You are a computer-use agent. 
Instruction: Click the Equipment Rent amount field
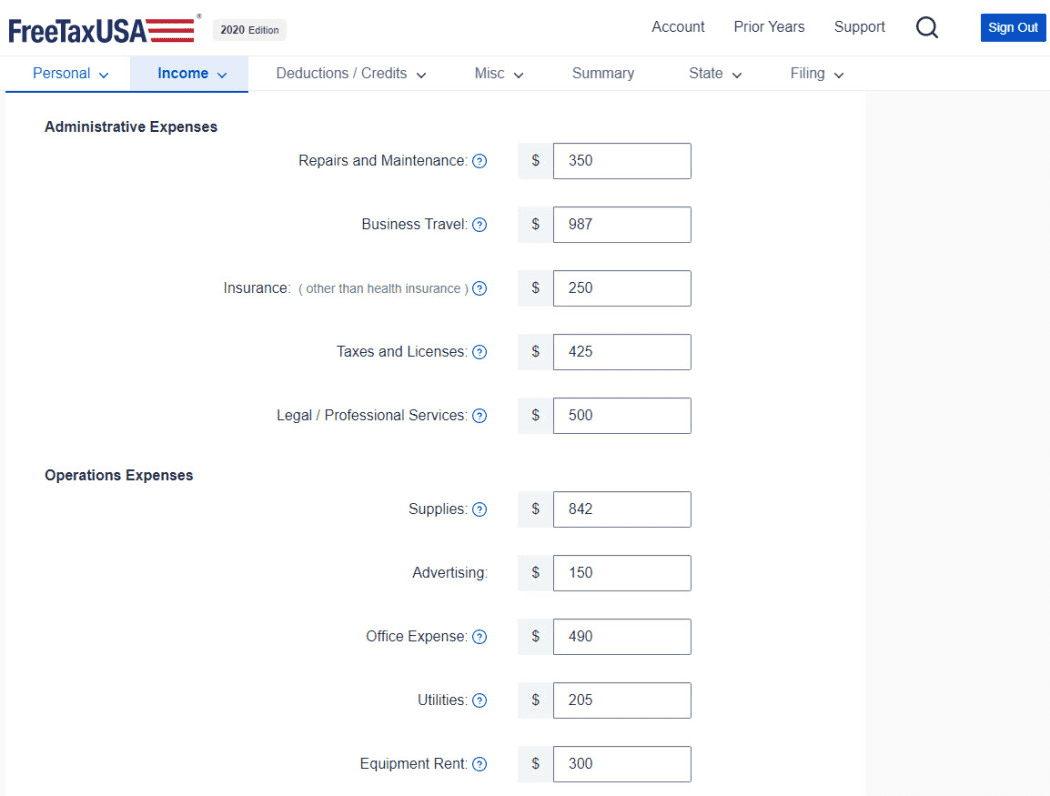point(622,763)
